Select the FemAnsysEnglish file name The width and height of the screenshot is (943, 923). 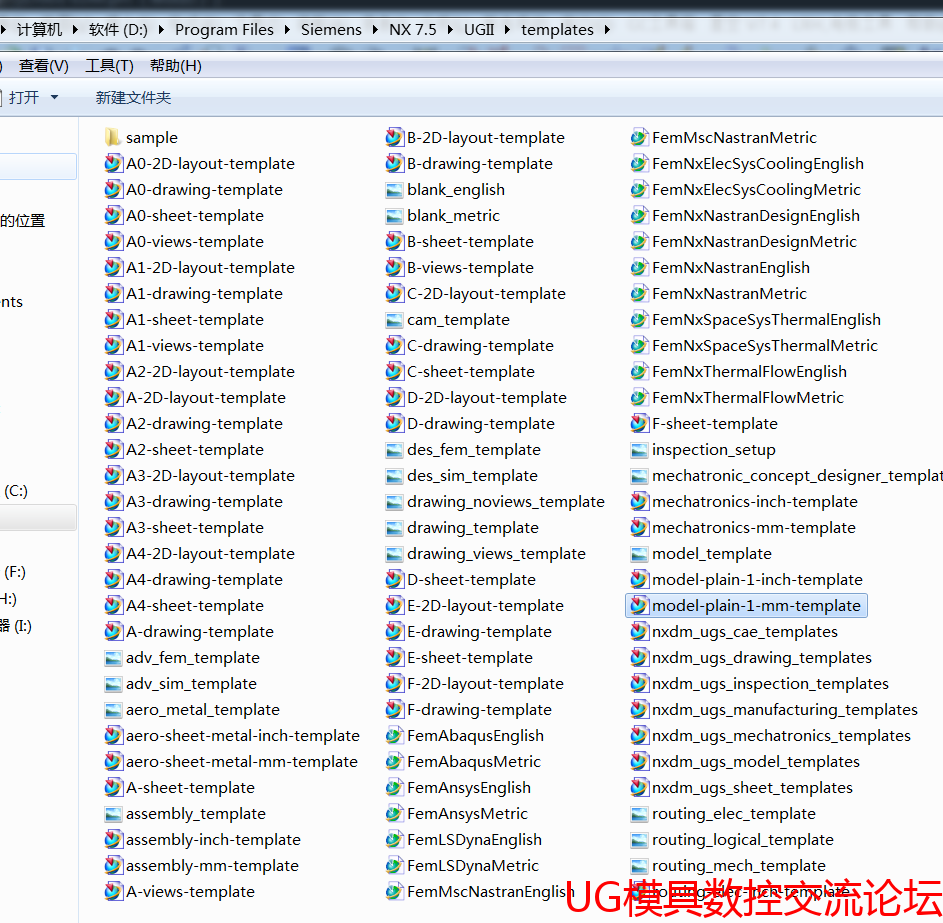[x=469, y=788]
